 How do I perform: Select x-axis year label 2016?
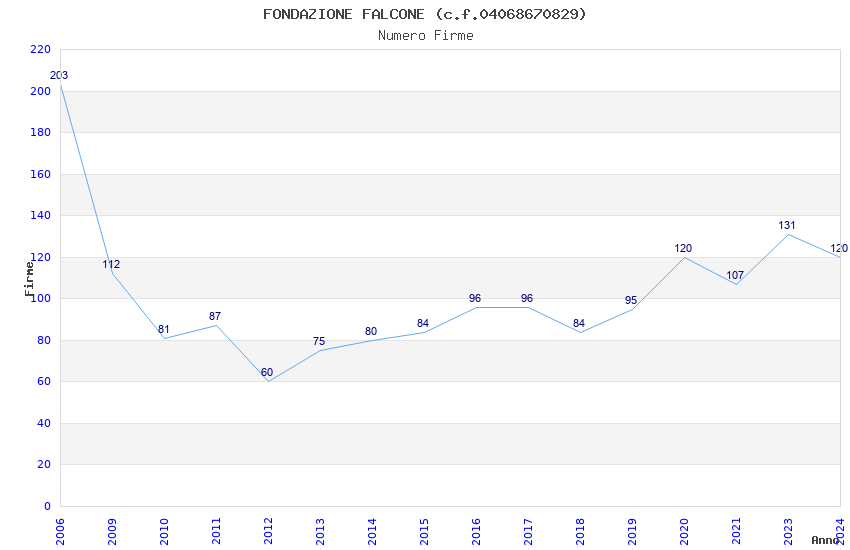coord(476,532)
